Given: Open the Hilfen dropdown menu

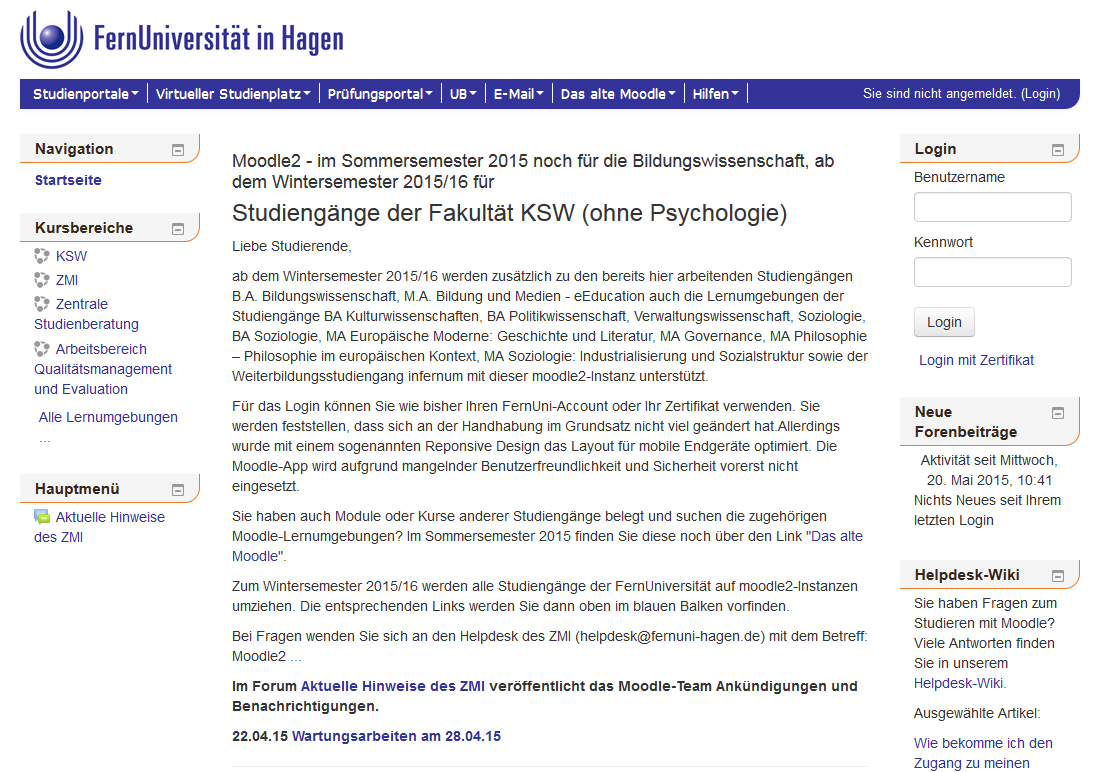Looking at the screenshot, I should pyautogui.click(x=716, y=94).
